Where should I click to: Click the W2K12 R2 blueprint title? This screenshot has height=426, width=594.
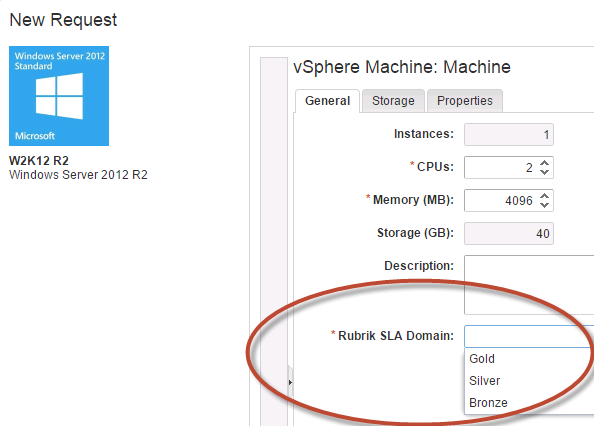click(x=39, y=161)
